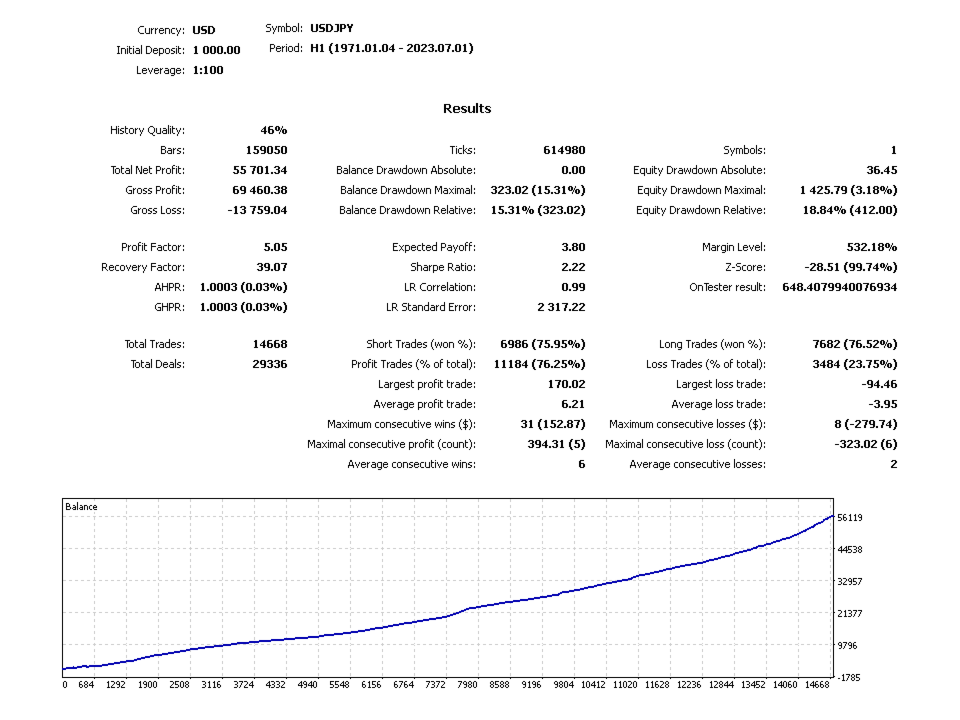Select Margin Level value 532.18%
Screen dimensions: 960x720
click(x=872, y=247)
